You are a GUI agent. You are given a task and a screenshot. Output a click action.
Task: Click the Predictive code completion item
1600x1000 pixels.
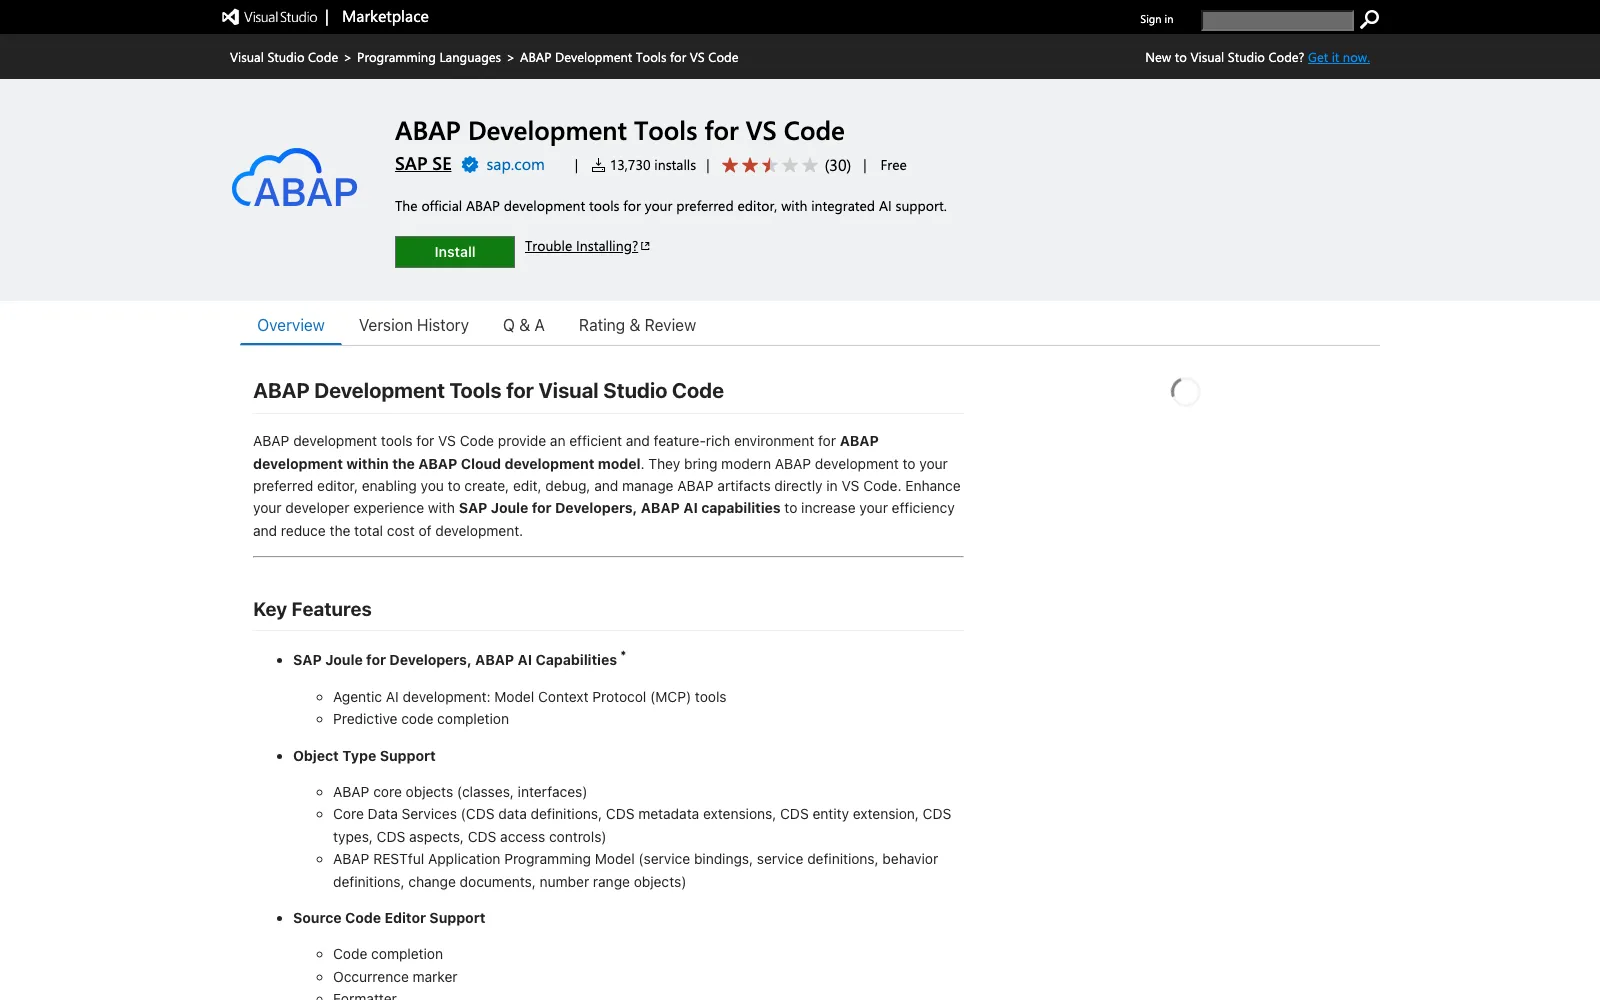(x=421, y=719)
